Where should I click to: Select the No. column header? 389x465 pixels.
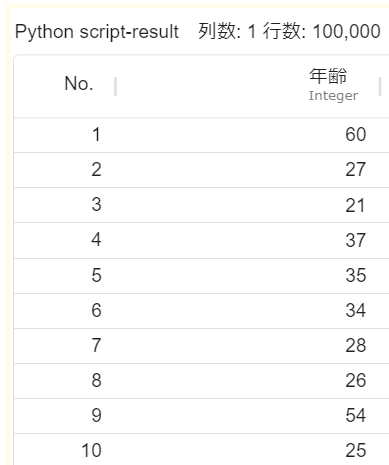pyautogui.click(x=79, y=83)
